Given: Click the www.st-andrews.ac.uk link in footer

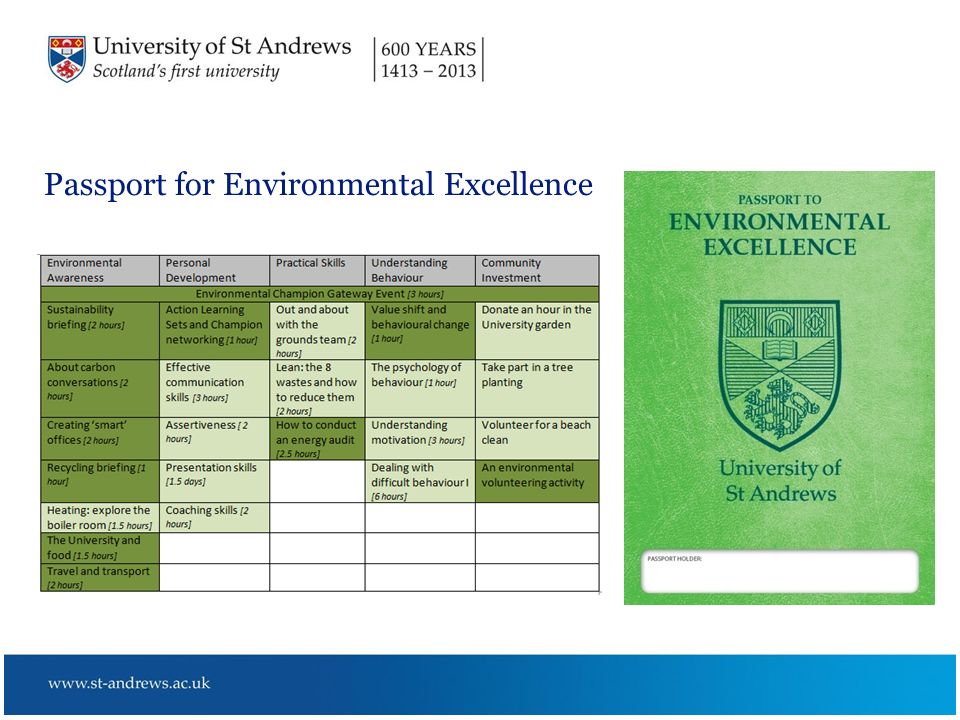Looking at the screenshot, I should [x=129, y=683].
